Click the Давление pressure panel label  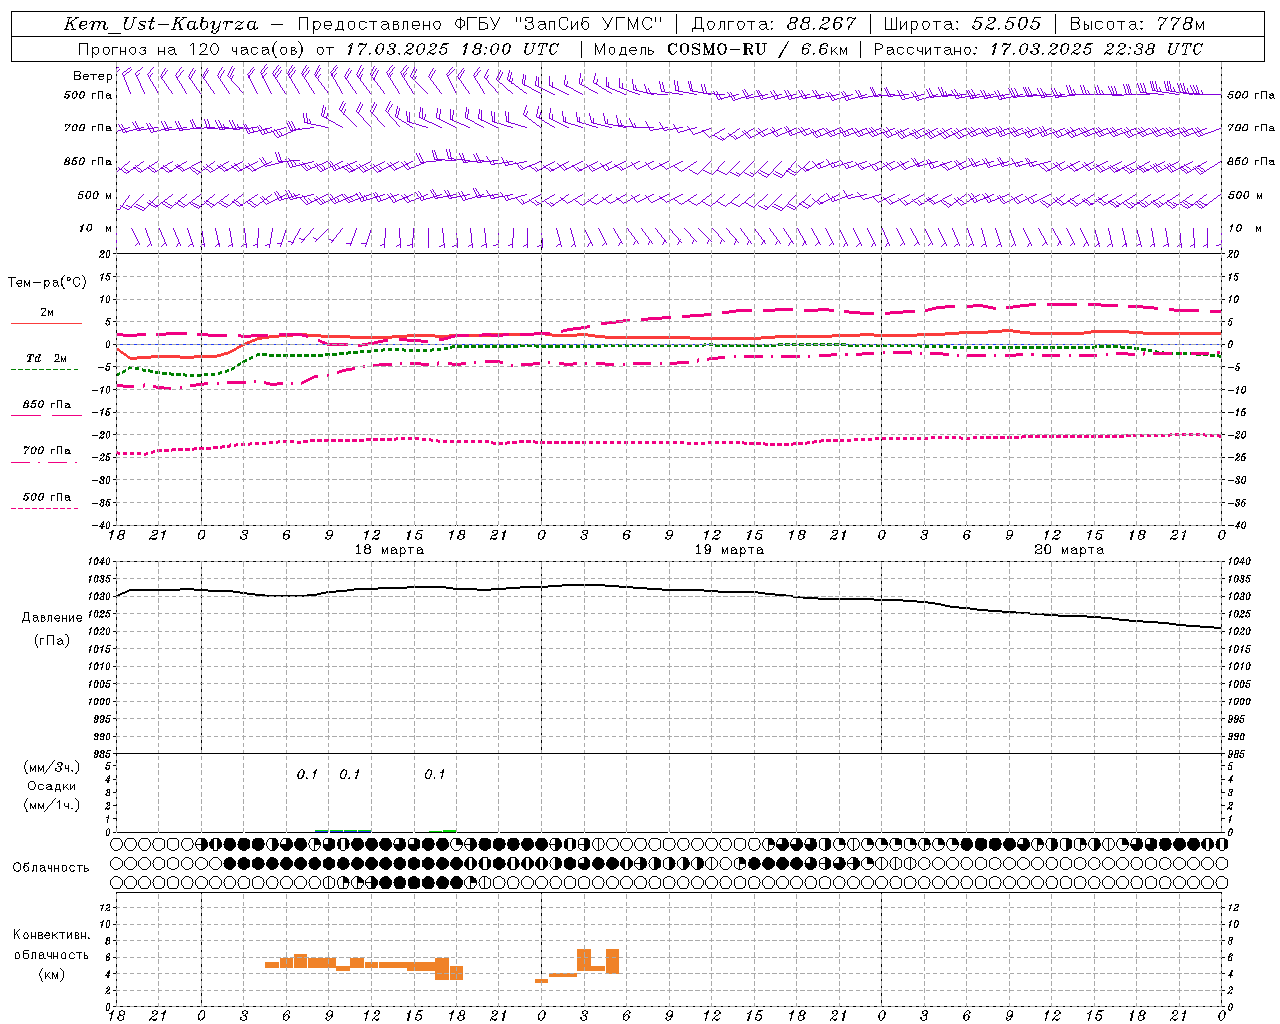coord(52,618)
